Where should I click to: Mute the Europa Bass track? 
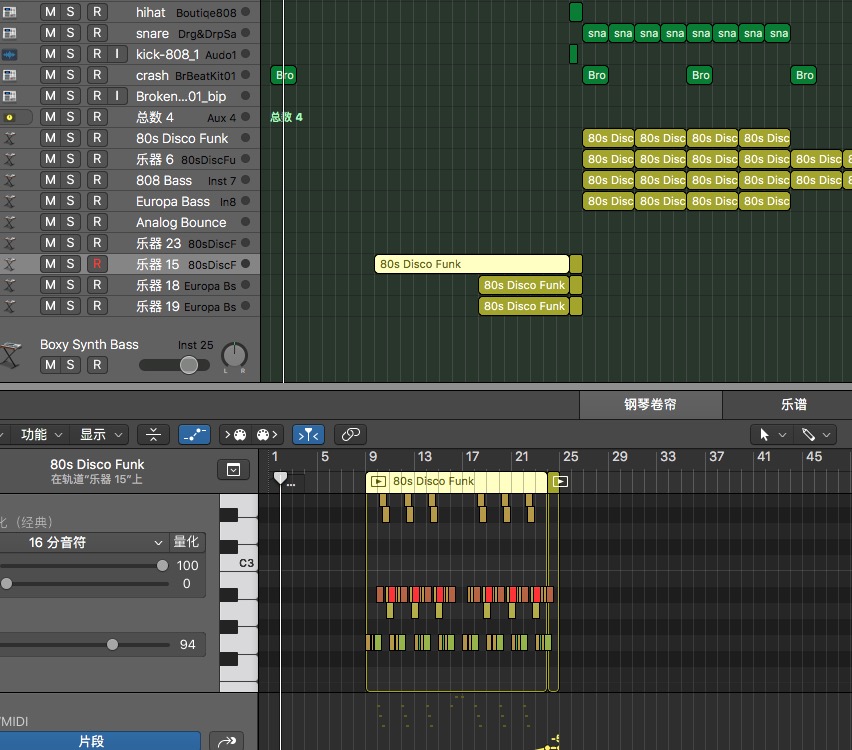(x=50, y=201)
